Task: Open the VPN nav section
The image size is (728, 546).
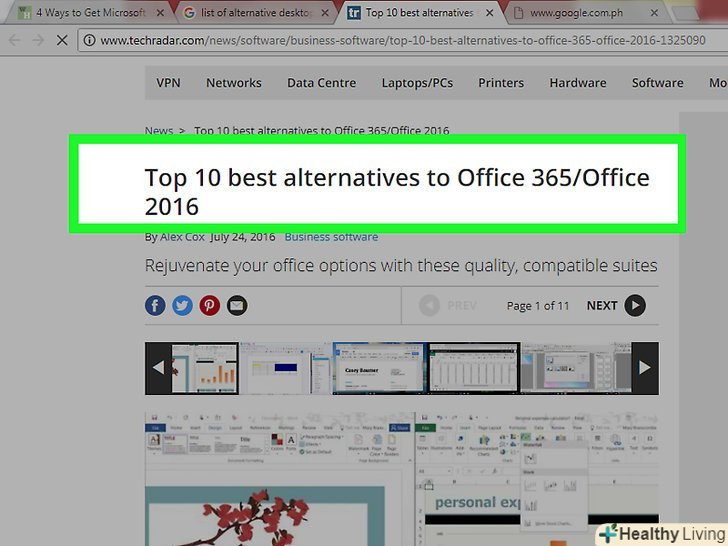Action: 168,83
